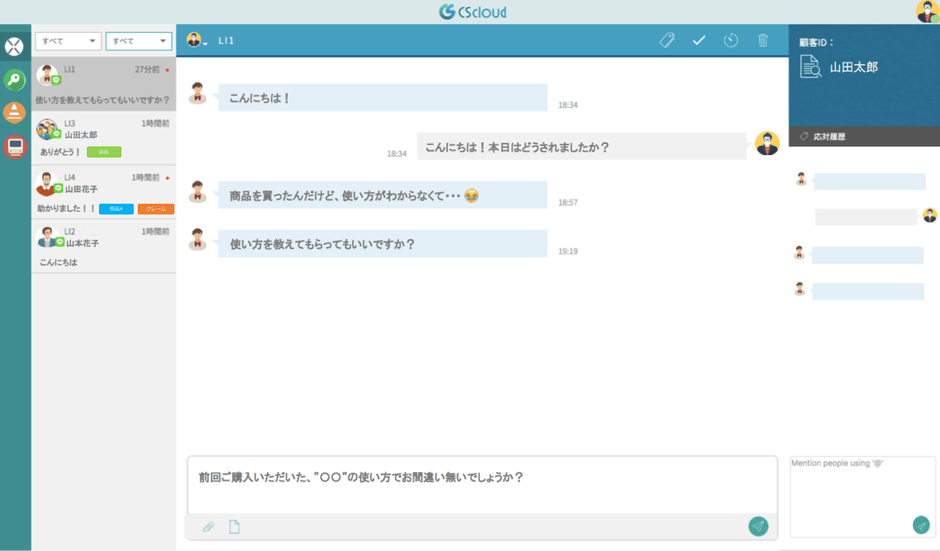Click the timer clock icon in header
This screenshot has width=940, height=551.
tap(731, 40)
